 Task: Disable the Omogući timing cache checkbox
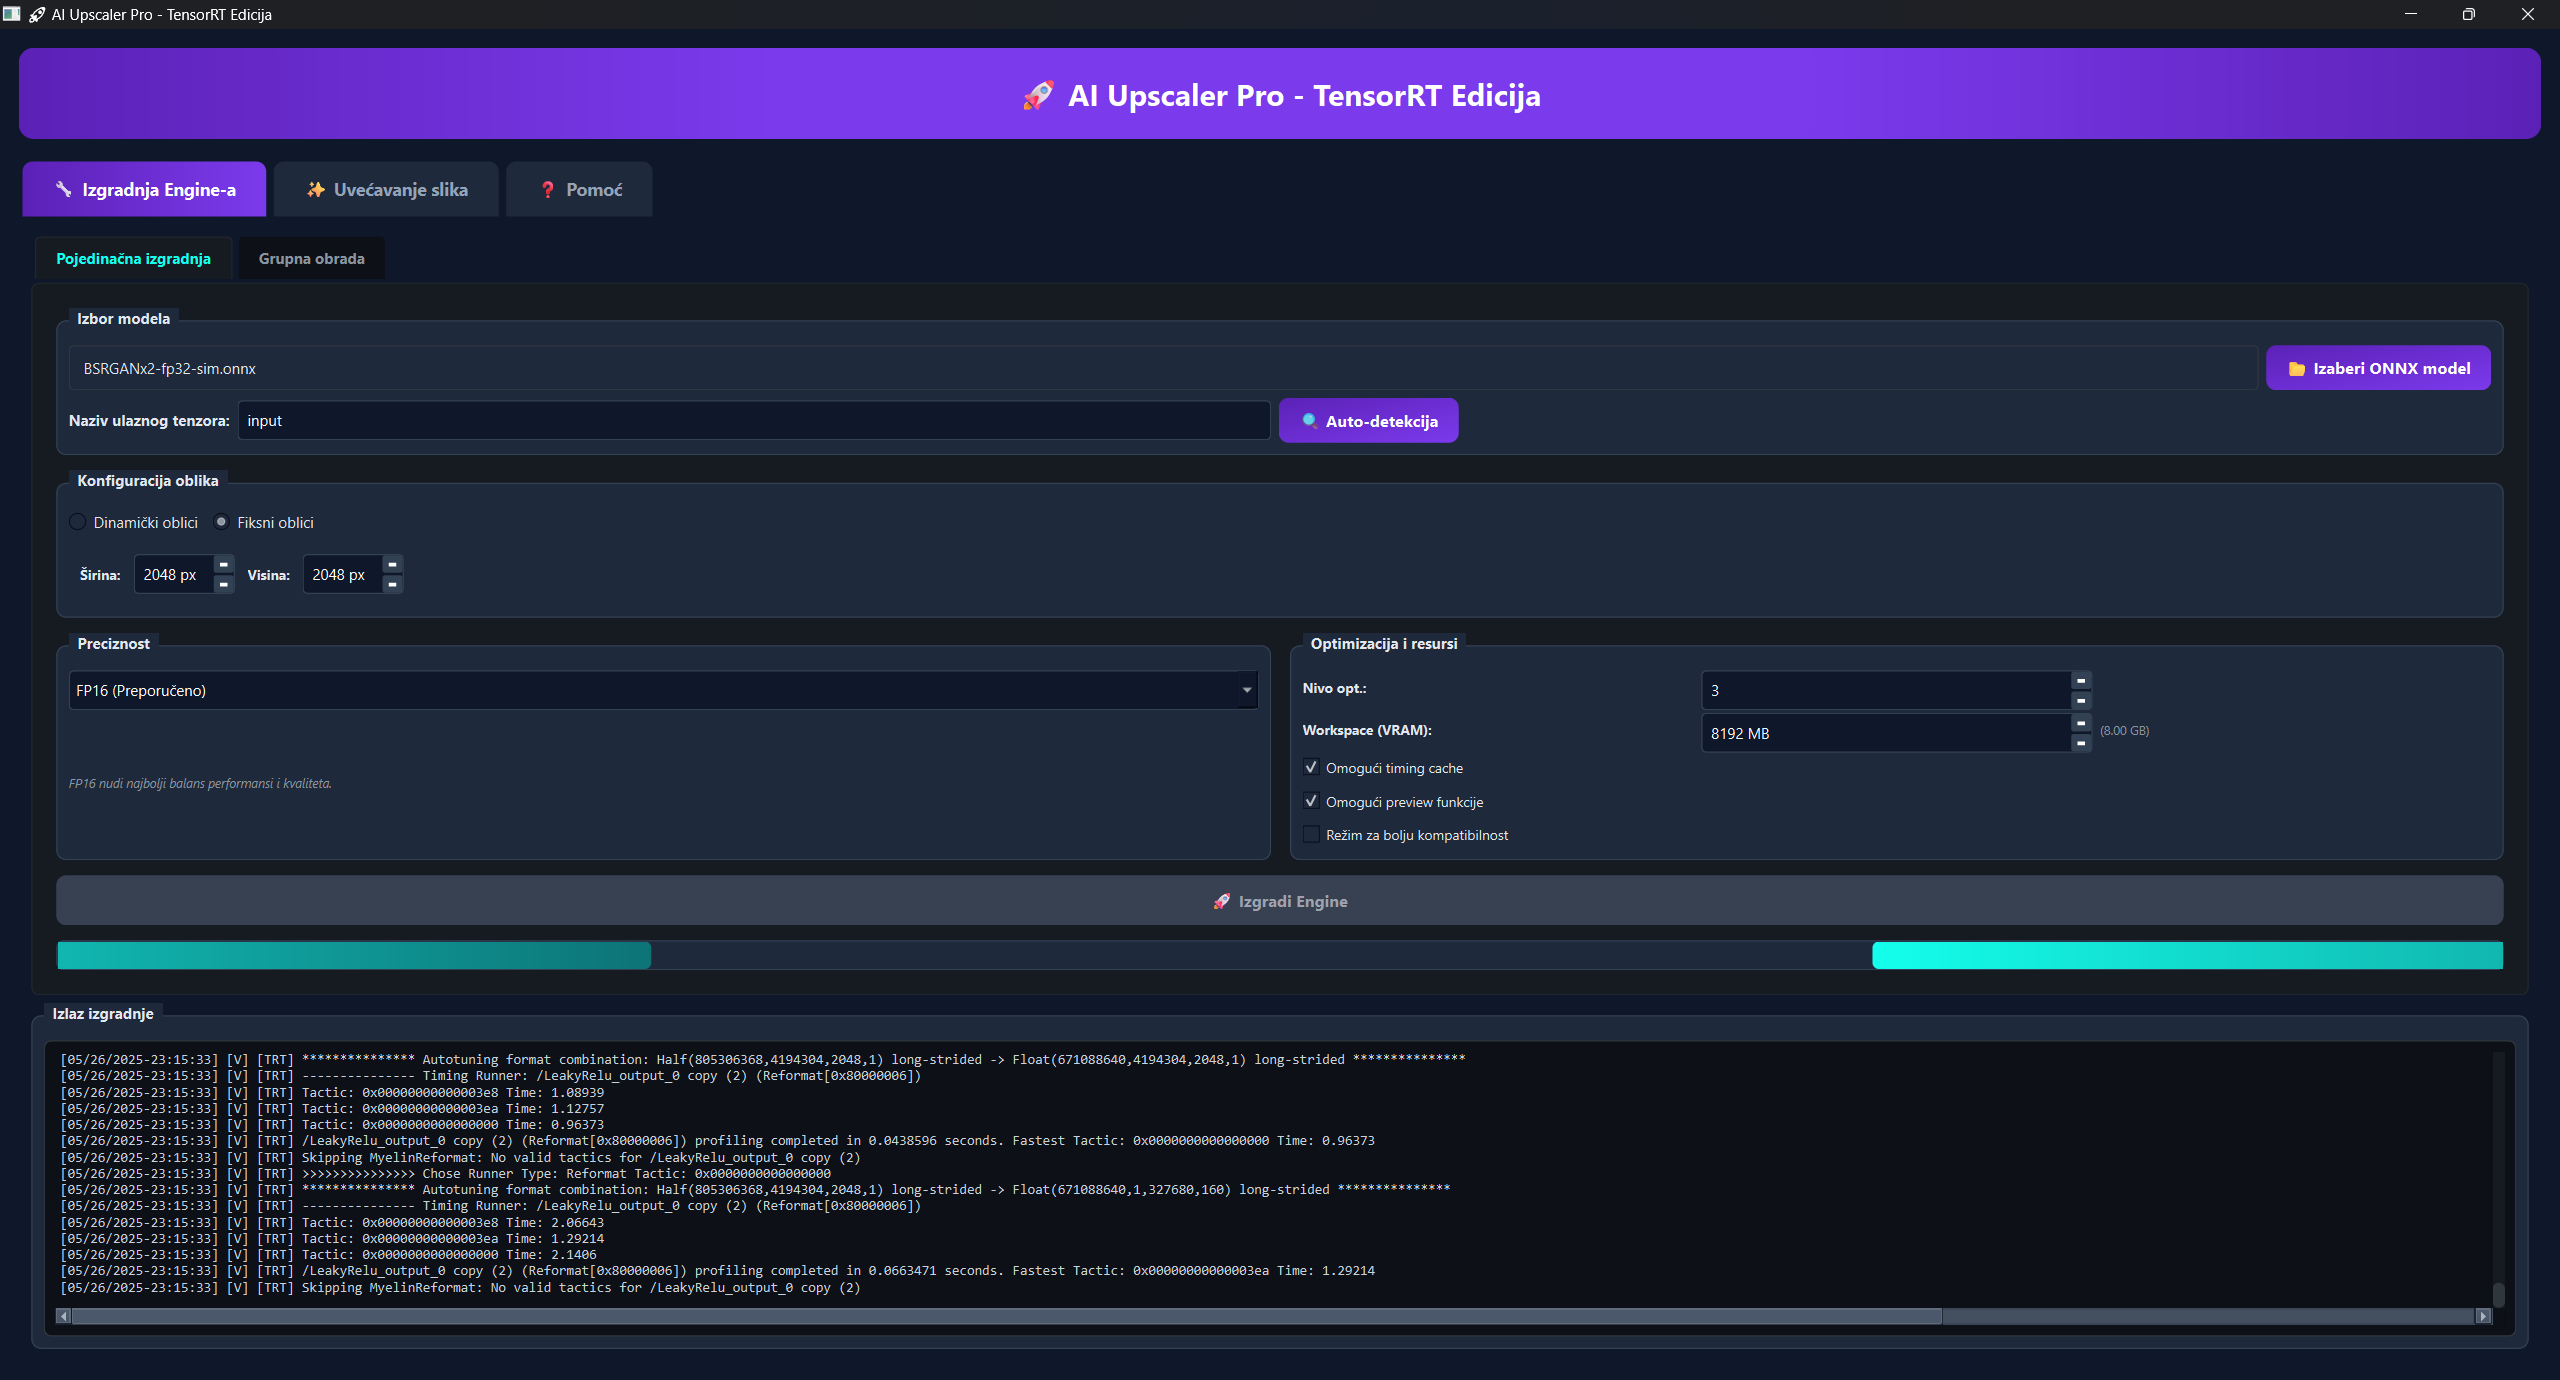(x=1311, y=768)
